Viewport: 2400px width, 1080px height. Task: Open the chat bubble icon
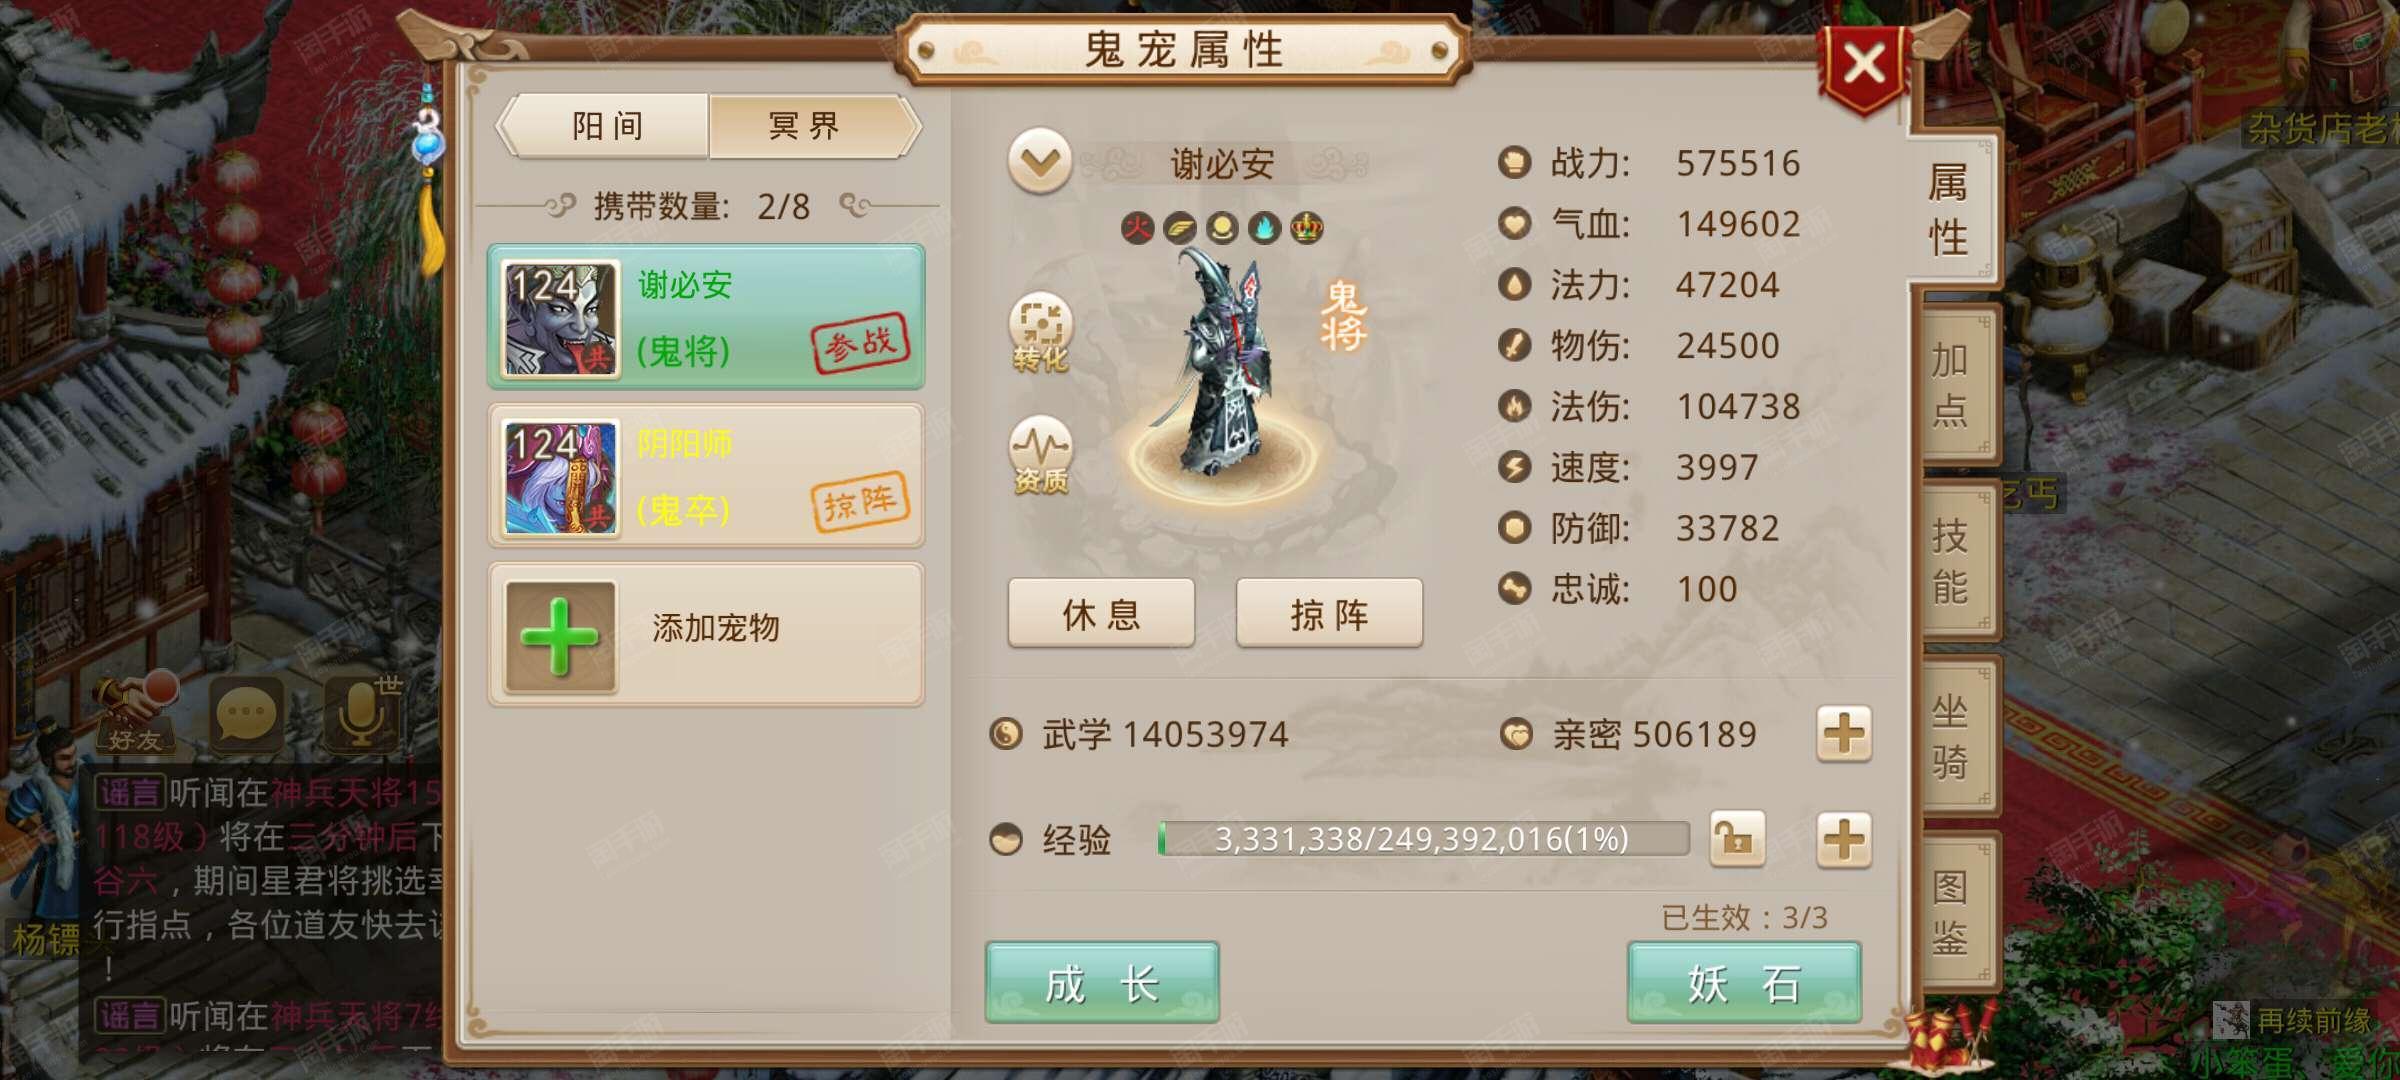point(247,713)
